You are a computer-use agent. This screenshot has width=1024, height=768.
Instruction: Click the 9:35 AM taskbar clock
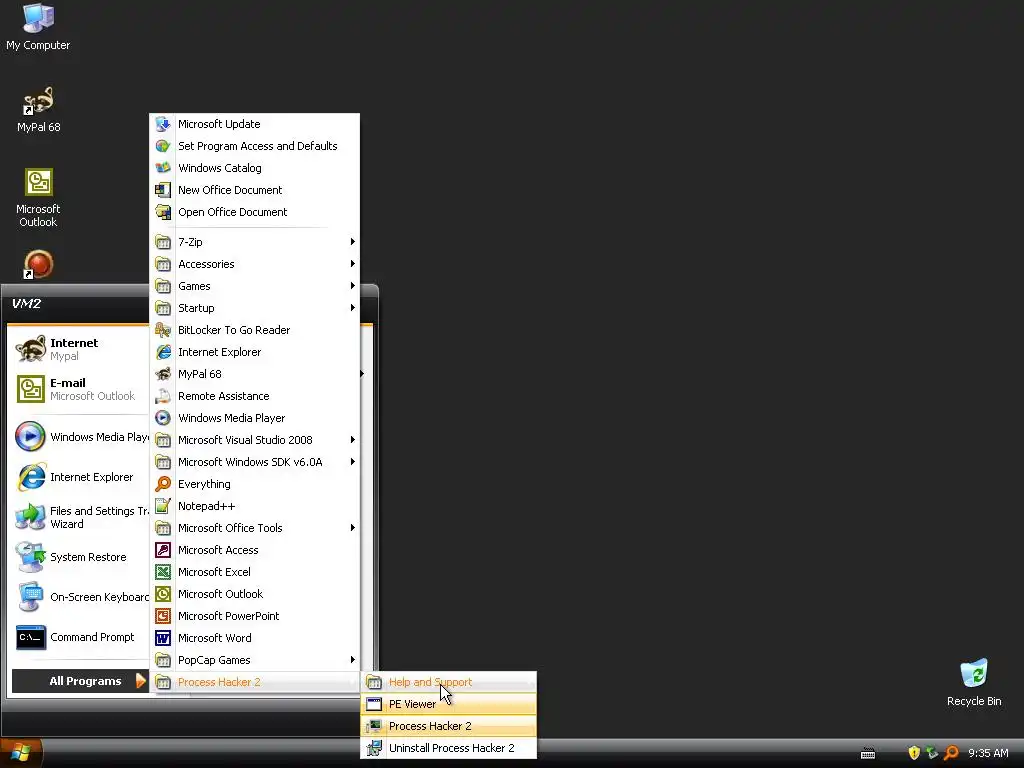[988, 753]
